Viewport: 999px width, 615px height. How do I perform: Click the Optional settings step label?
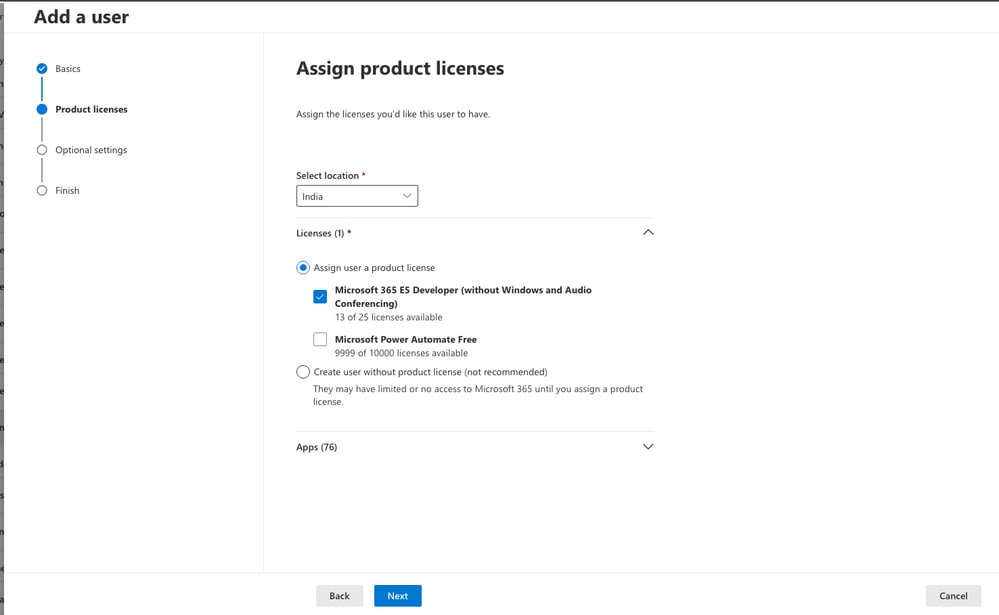pyautogui.click(x=92, y=149)
